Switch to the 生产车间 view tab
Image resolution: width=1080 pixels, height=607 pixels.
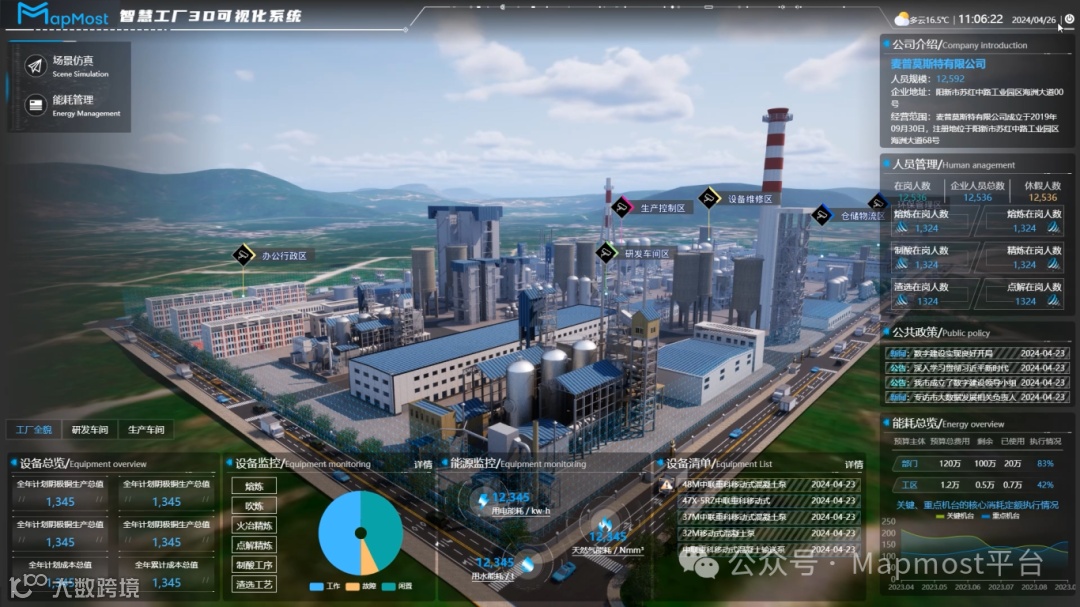(146, 430)
